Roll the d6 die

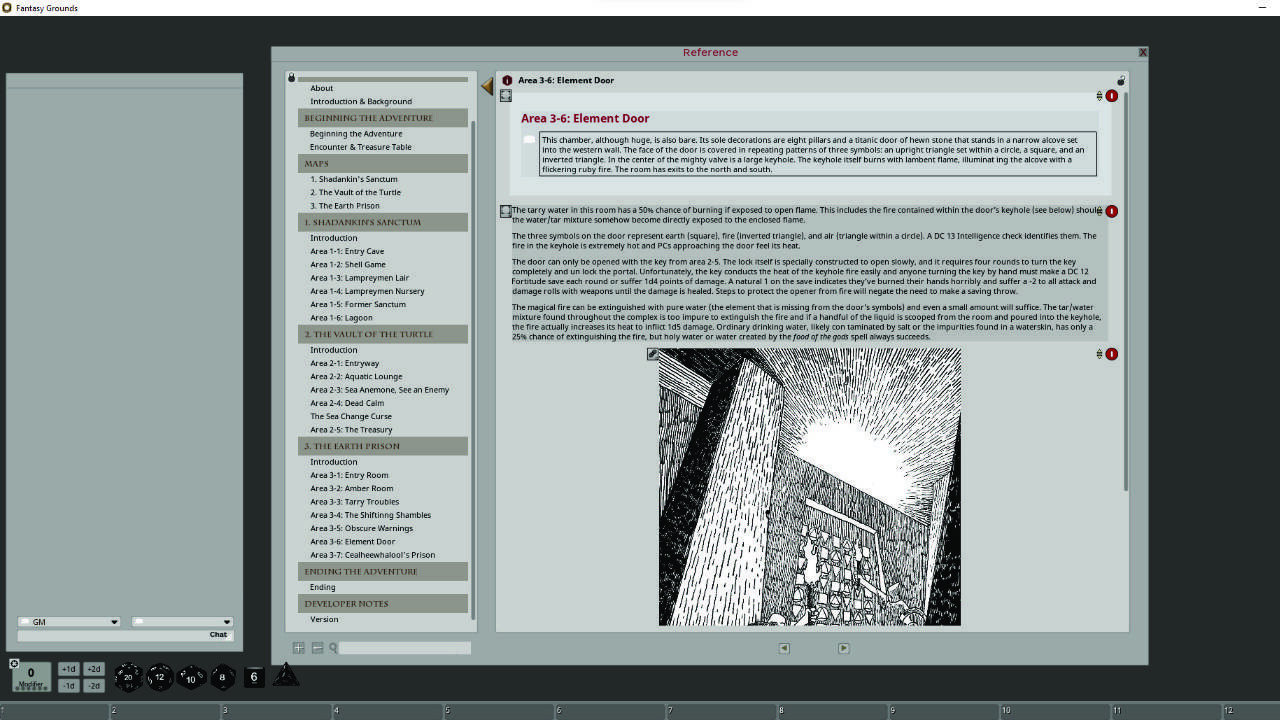click(254, 676)
